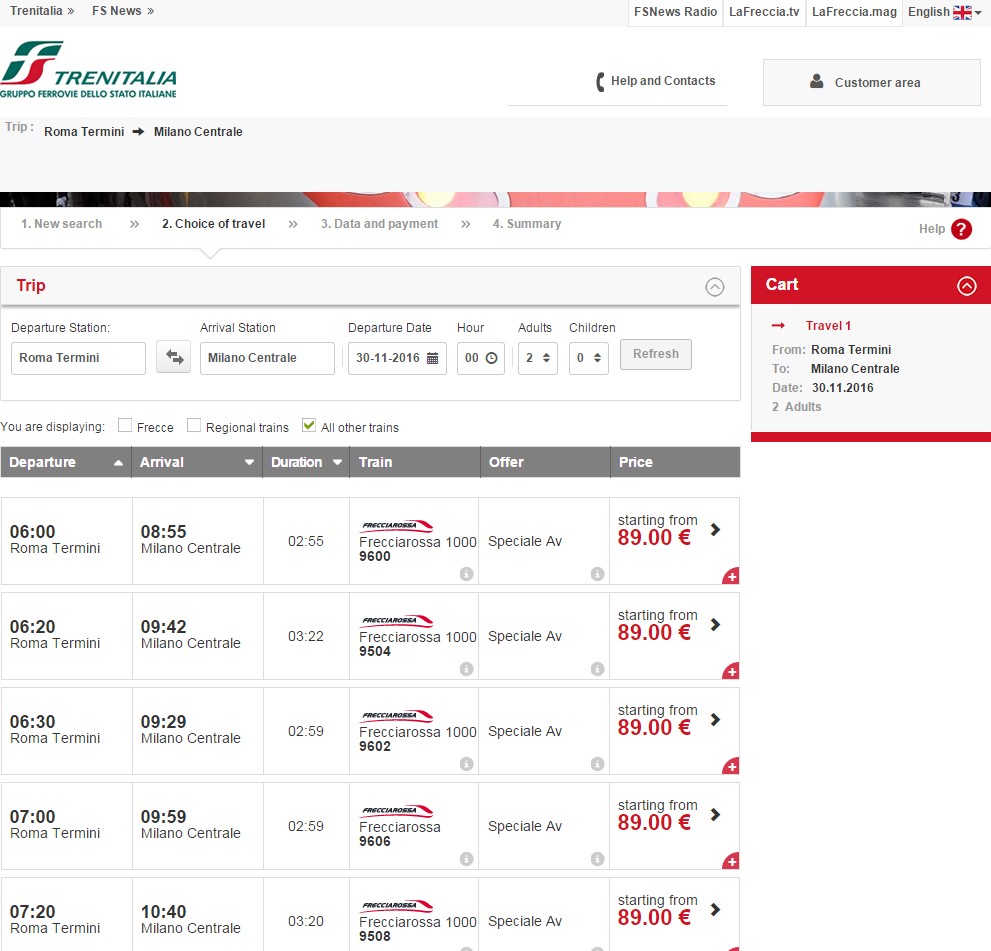Click the Departure Station input field
This screenshot has height=951, width=991.
78,358
